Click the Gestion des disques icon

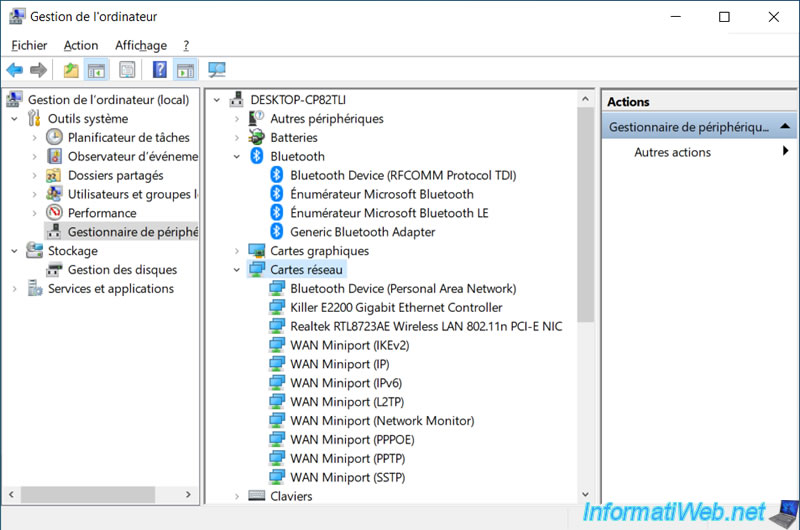[54, 269]
